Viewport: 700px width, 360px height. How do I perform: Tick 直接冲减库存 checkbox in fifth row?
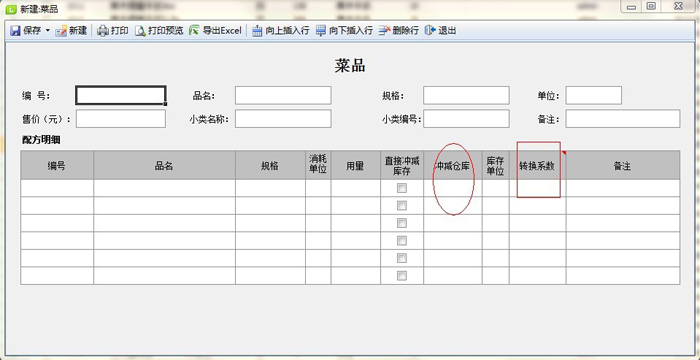coord(402,258)
